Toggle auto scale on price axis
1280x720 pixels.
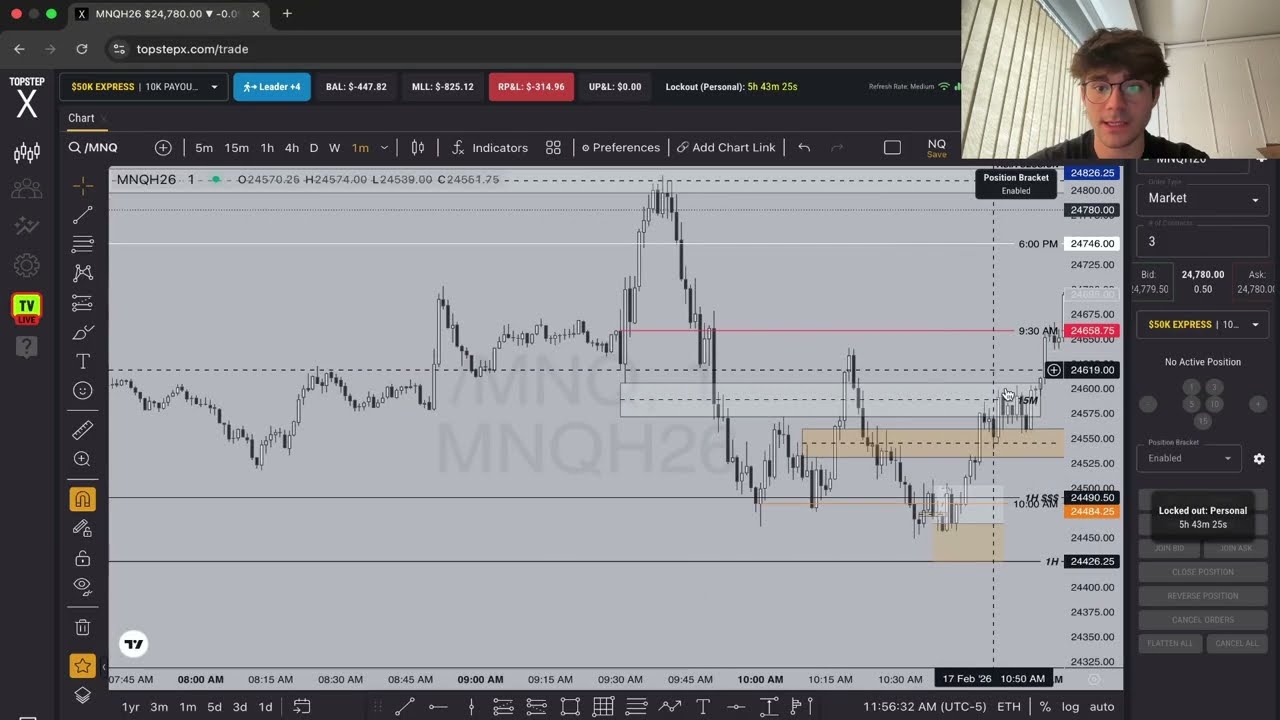tap(1101, 707)
